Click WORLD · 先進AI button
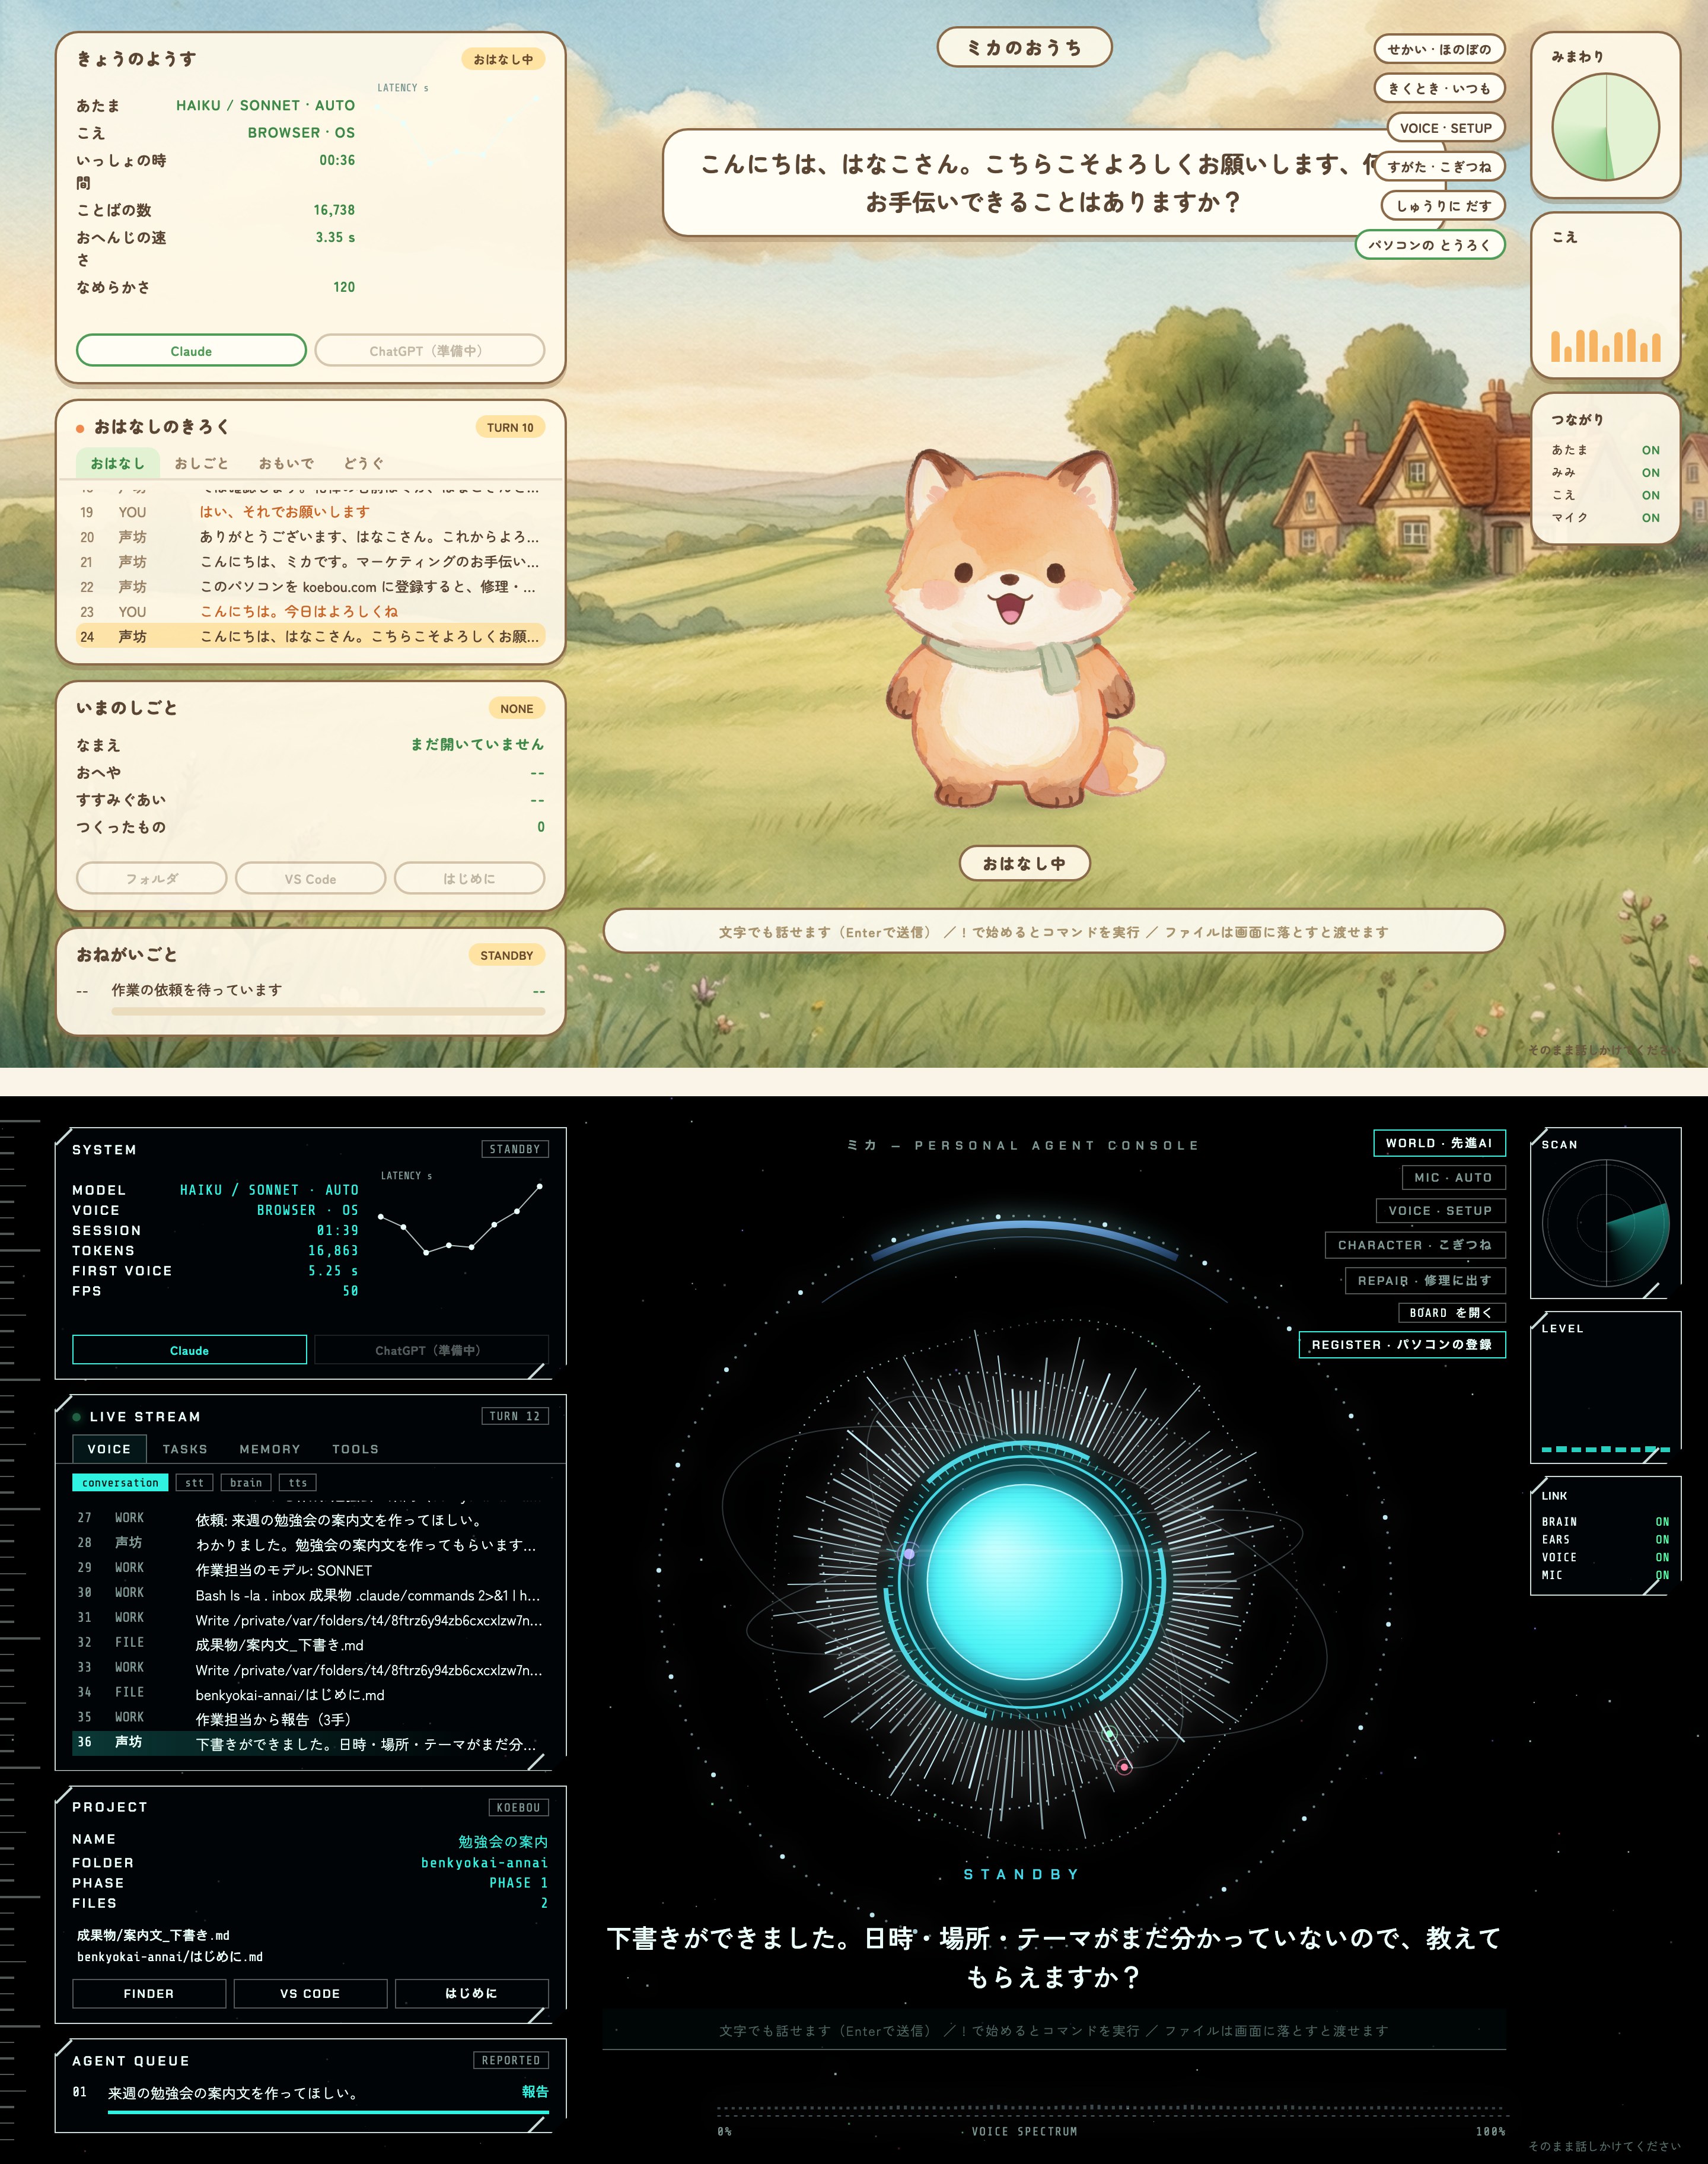 point(1439,1143)
